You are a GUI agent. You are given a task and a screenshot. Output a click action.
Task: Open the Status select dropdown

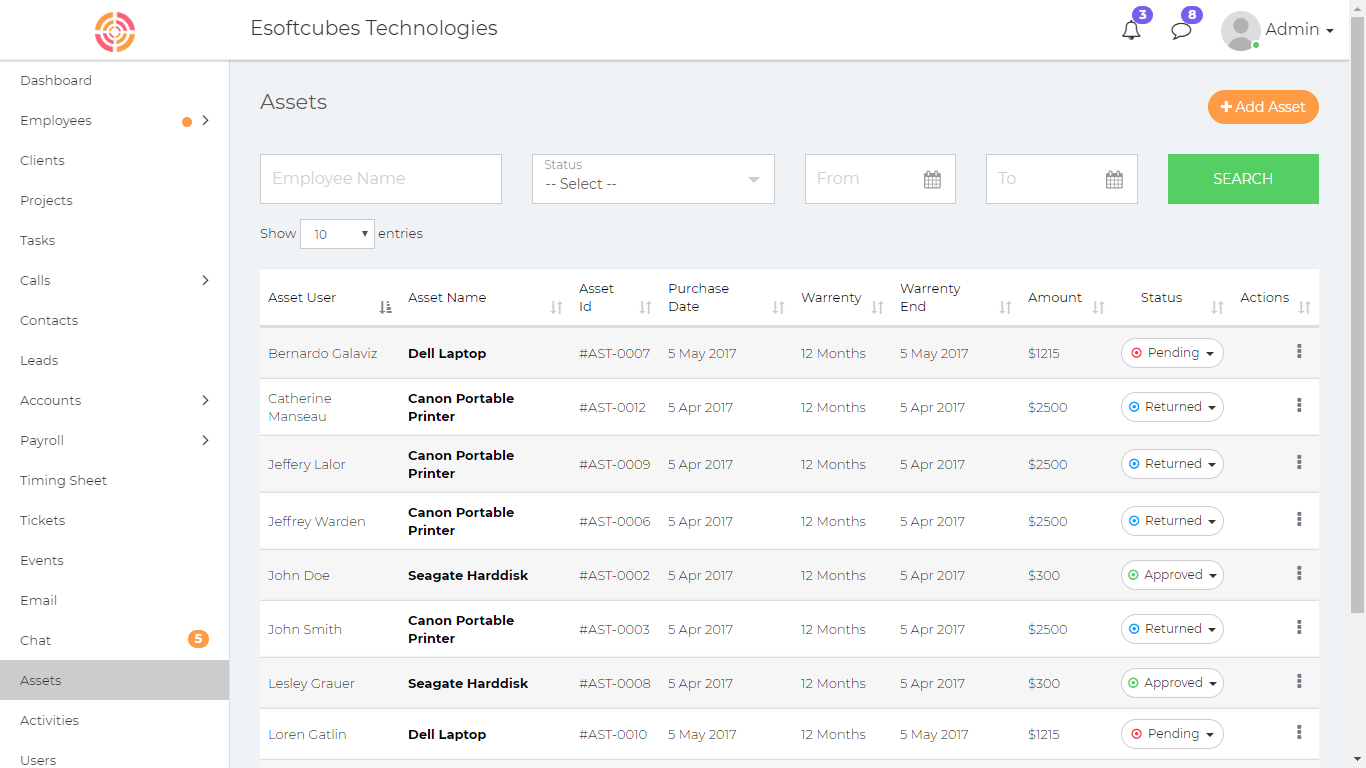click(x=653, y=179)
